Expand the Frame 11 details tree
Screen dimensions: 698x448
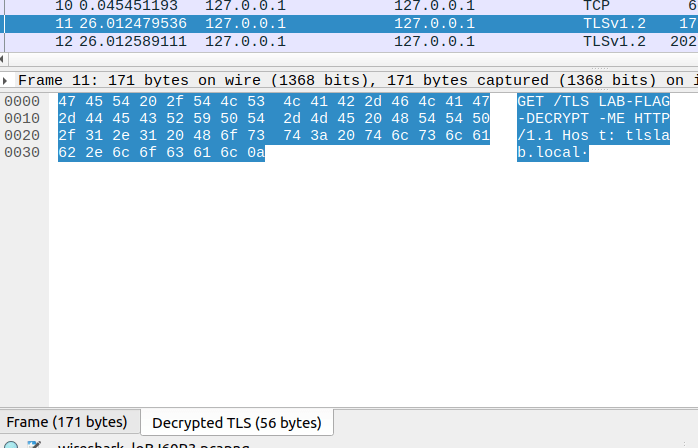(5, 81)
